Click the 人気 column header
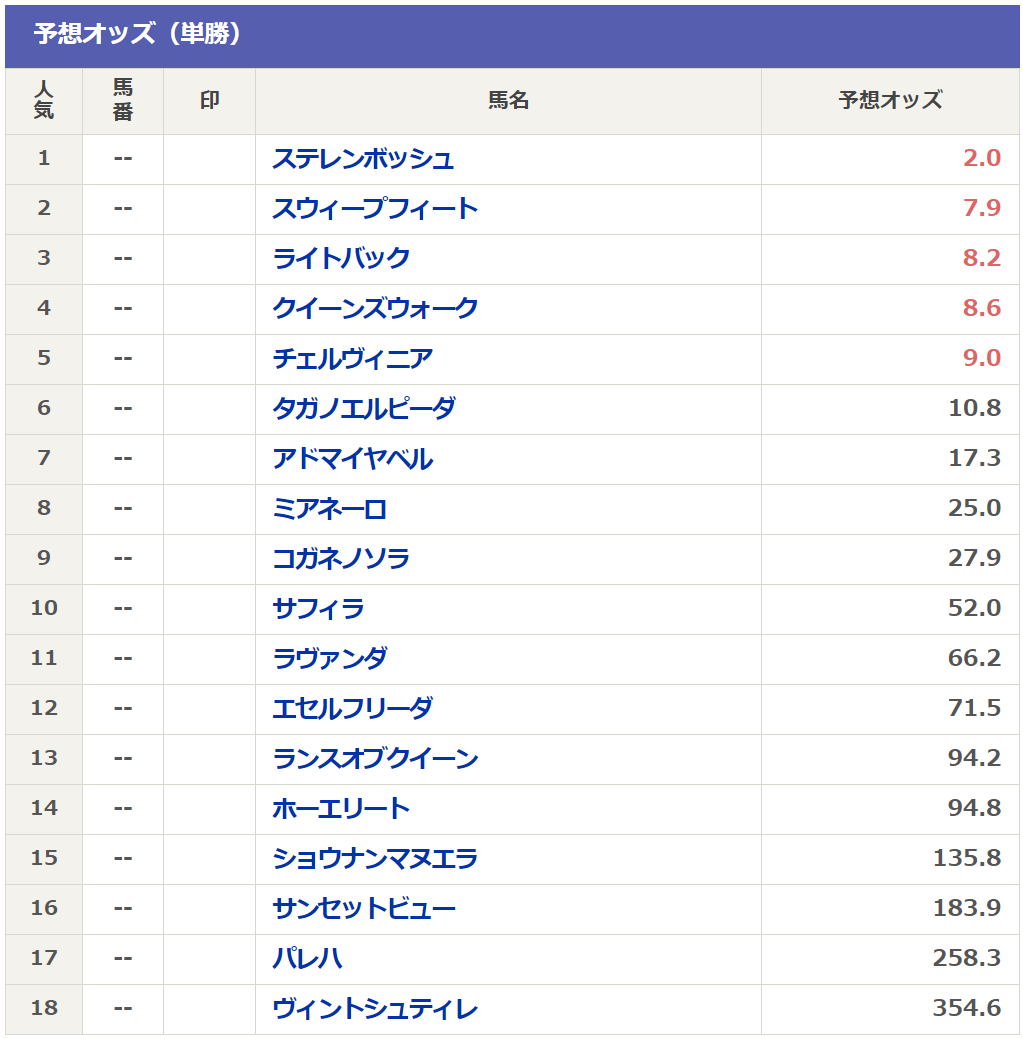Viewport: 1023px width, 1039px height. [44, 101]
